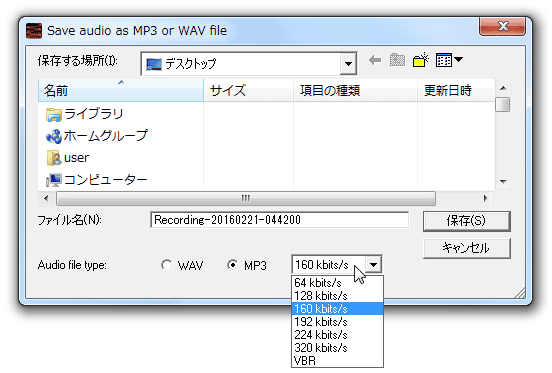Select the ライブラリ list entry
552x373 pixels.
coord(84,115)
